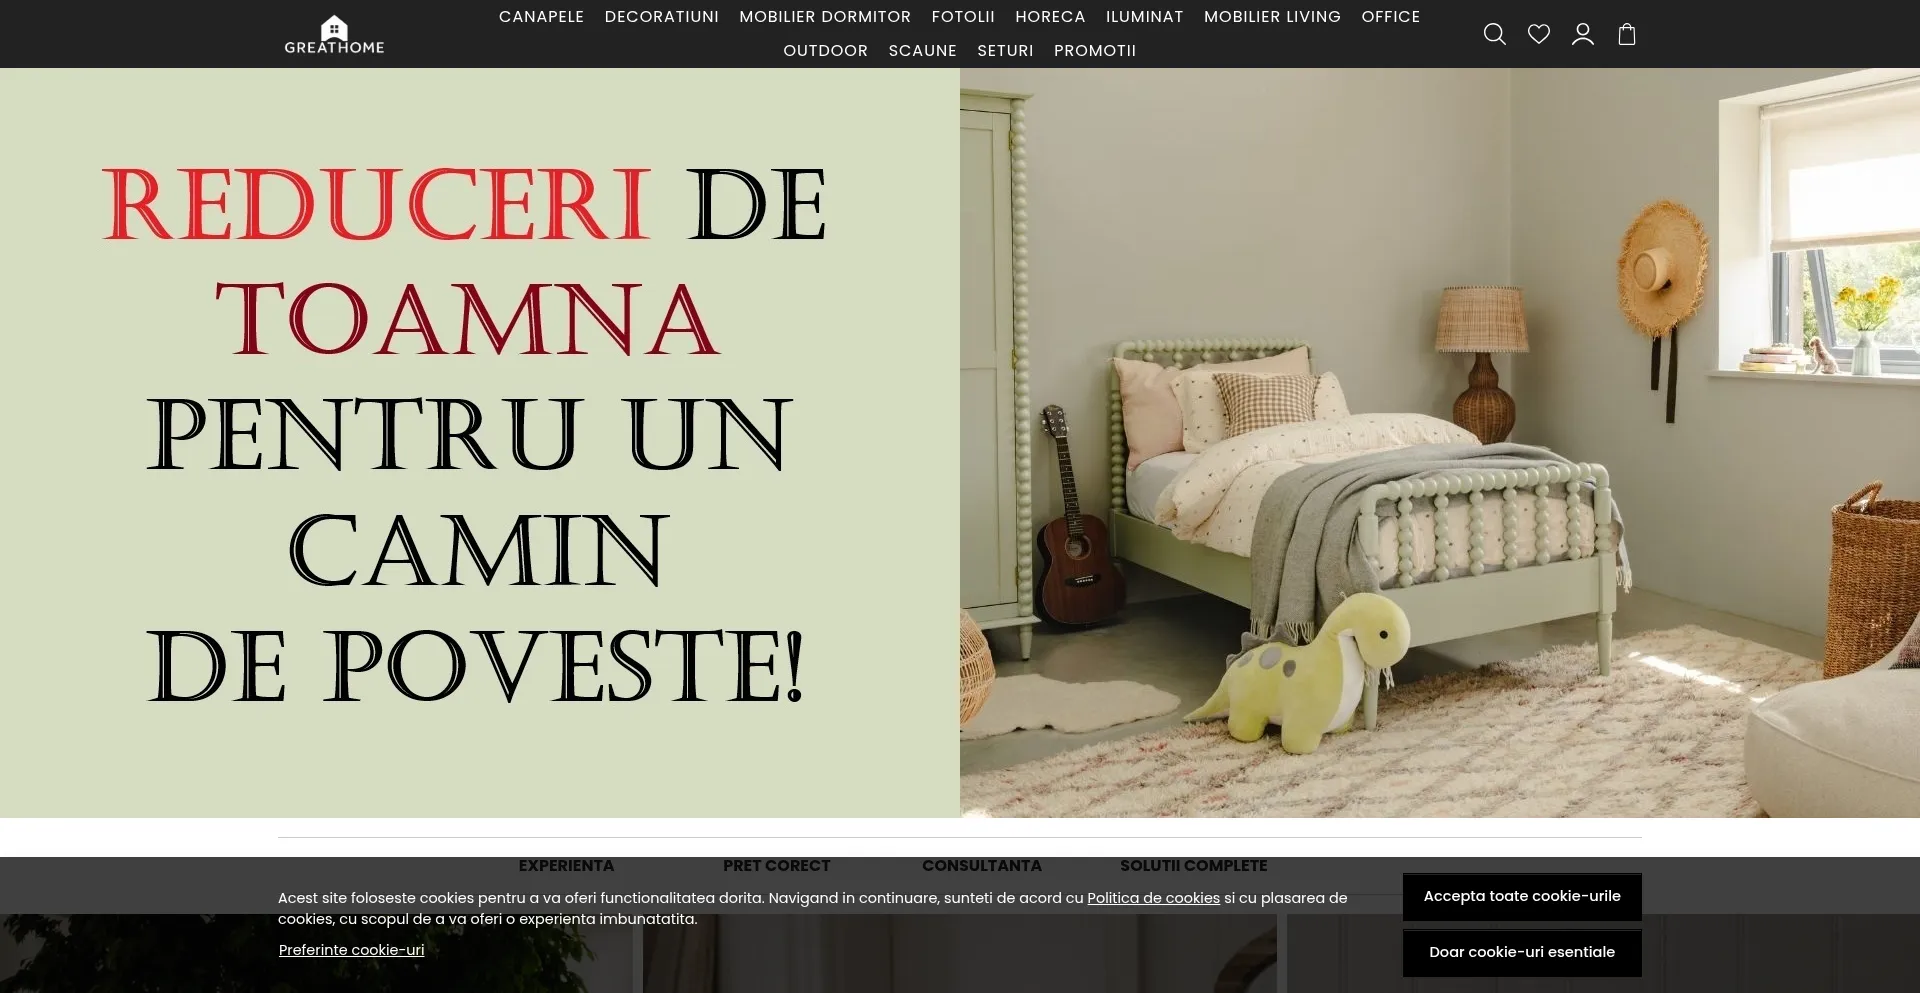Open the OFFICE menu
This screenshot has width=1920, height=993.
[x=1390, y=17]
